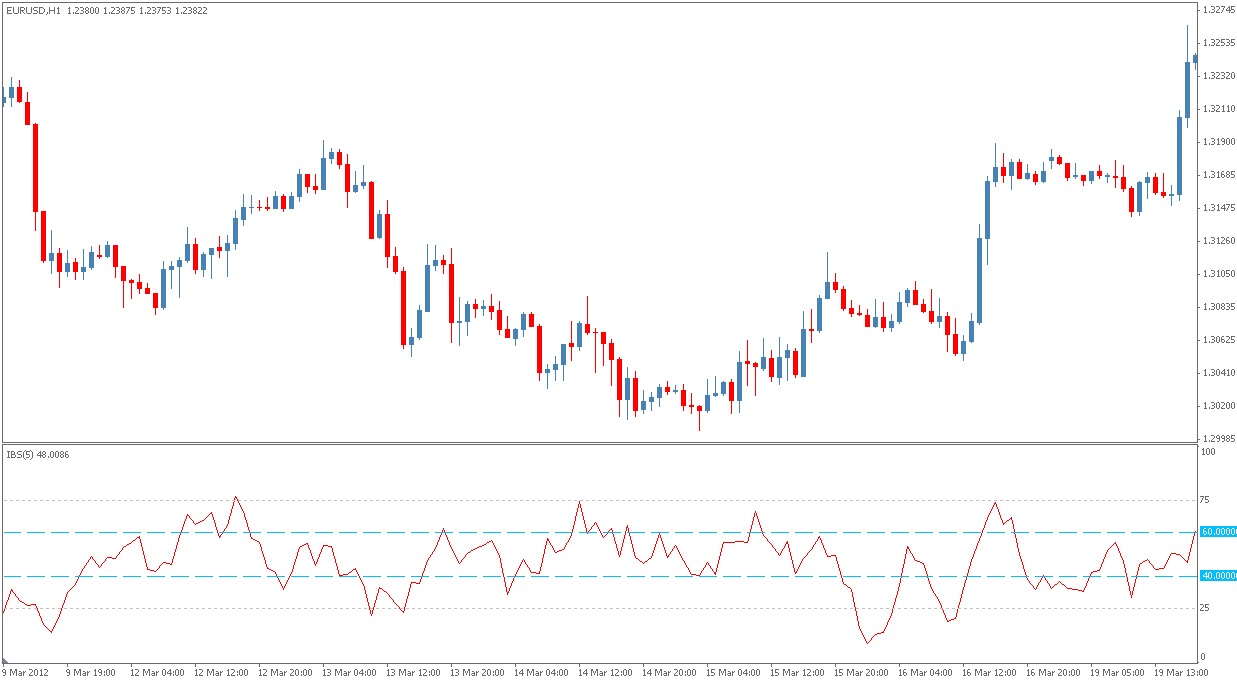Click the upper dashed blue level line
The height and width of the screenshot is (681, 1237).
(x=600, y=532)
